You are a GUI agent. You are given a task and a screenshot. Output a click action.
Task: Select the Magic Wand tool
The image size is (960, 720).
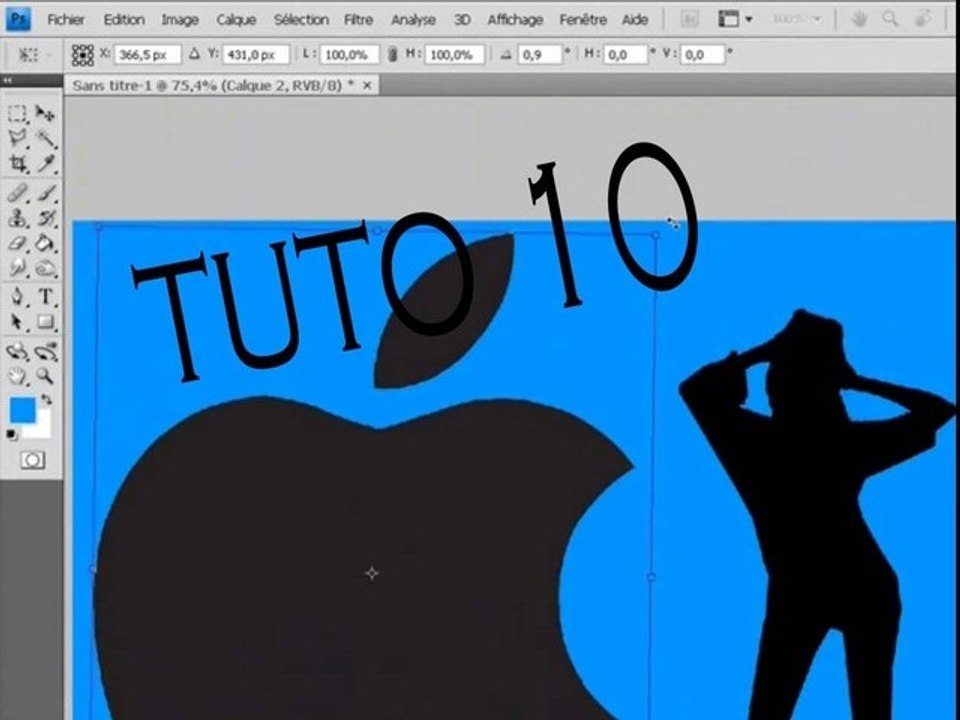point(46,138)
